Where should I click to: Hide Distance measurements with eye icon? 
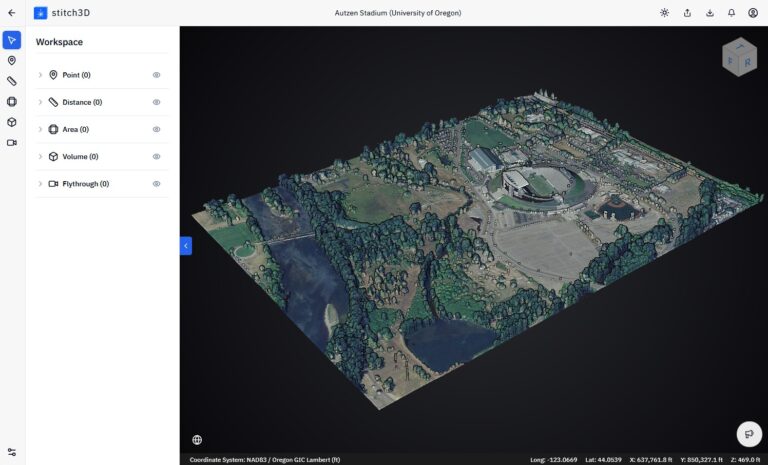pos(157,102)
